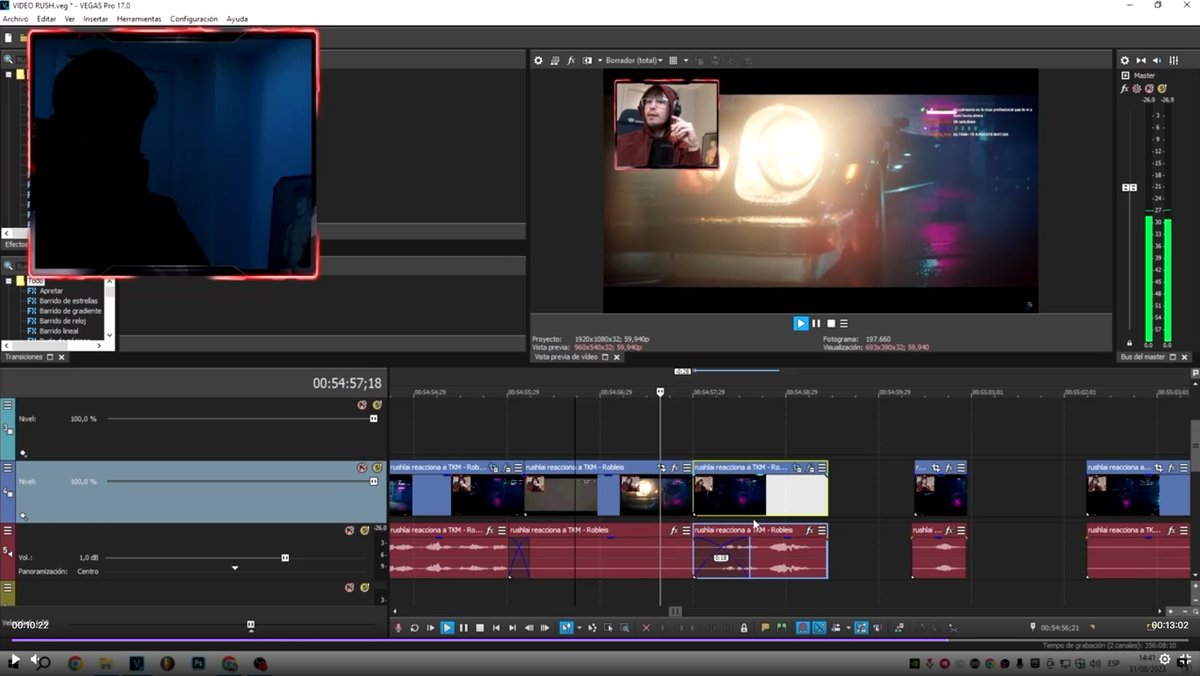
Task: Mute the Master bus
Action: (1150, 89)
